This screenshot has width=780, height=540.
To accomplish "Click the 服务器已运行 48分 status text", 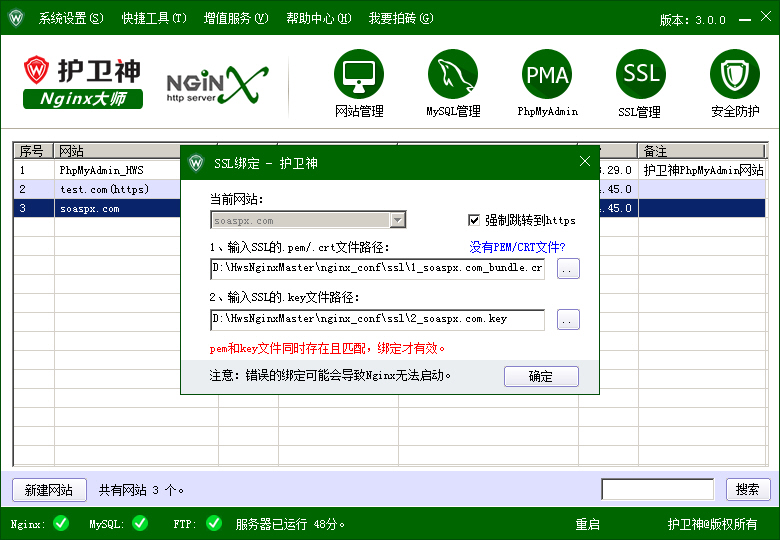I will pos(290,524).
